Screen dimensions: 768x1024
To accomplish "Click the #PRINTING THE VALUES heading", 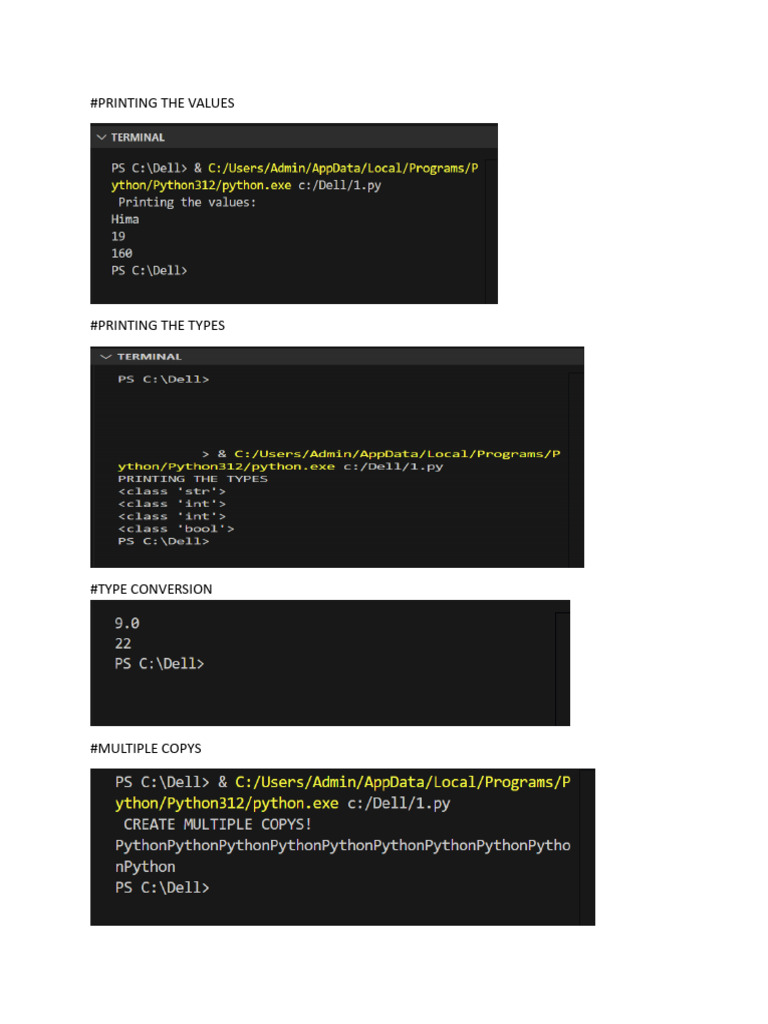I will (x=162, y=103).
